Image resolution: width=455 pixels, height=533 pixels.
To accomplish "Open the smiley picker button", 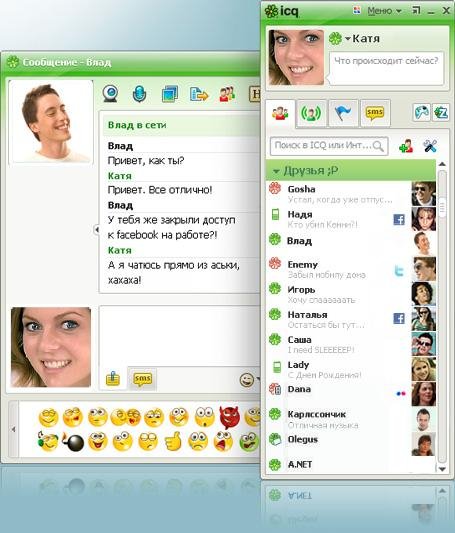I will pyautogui.click(x=247, y=380).
